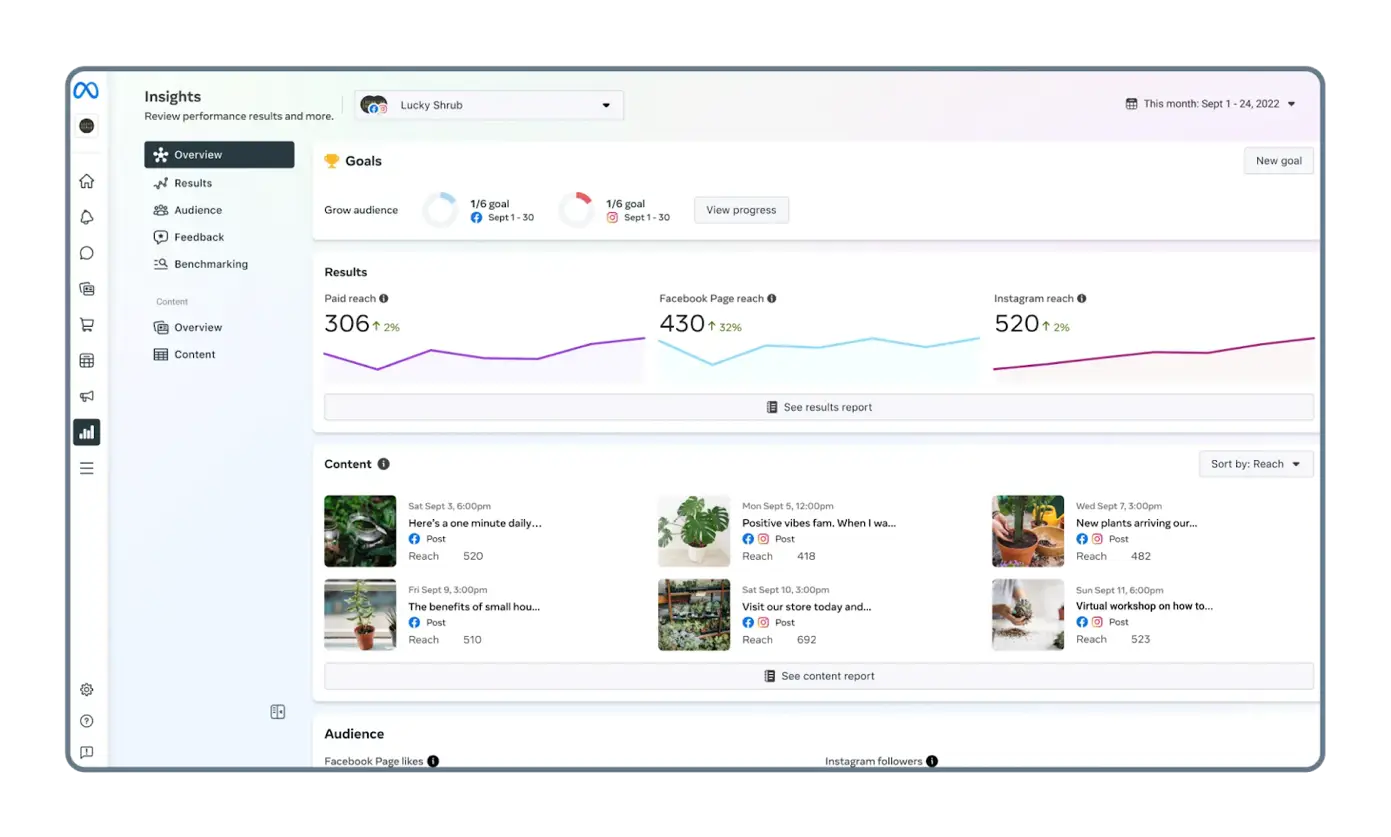1391x837 pixels.
Task: Collapse the sidebar with the panel icon
Action: pos(277,711)
